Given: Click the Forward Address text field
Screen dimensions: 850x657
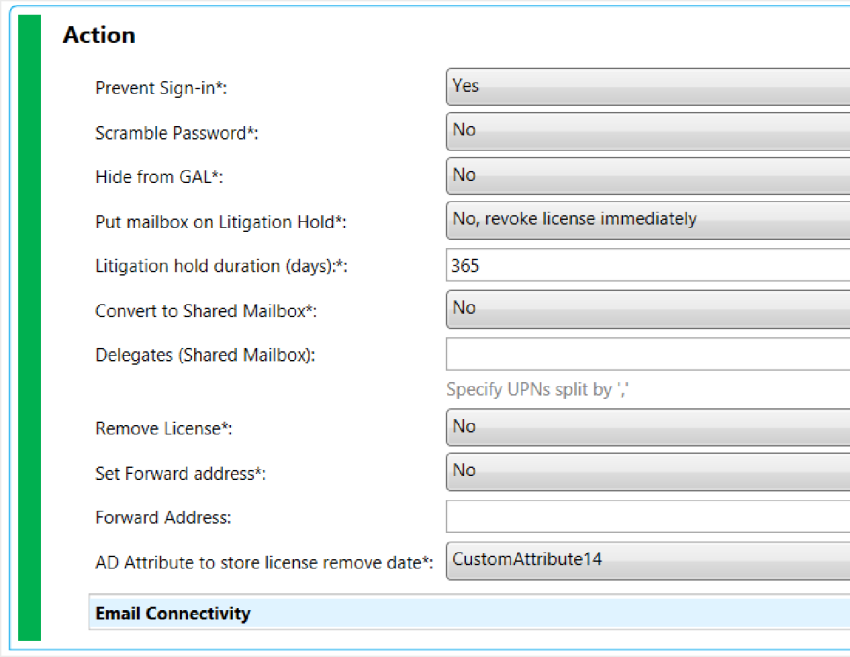Looking at the screenshot, I should pyautogui.click(x=648, y=517).
